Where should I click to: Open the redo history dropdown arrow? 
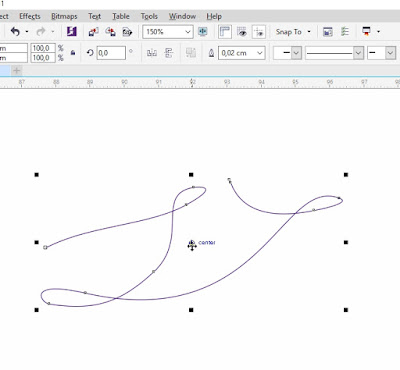[53, 32]
